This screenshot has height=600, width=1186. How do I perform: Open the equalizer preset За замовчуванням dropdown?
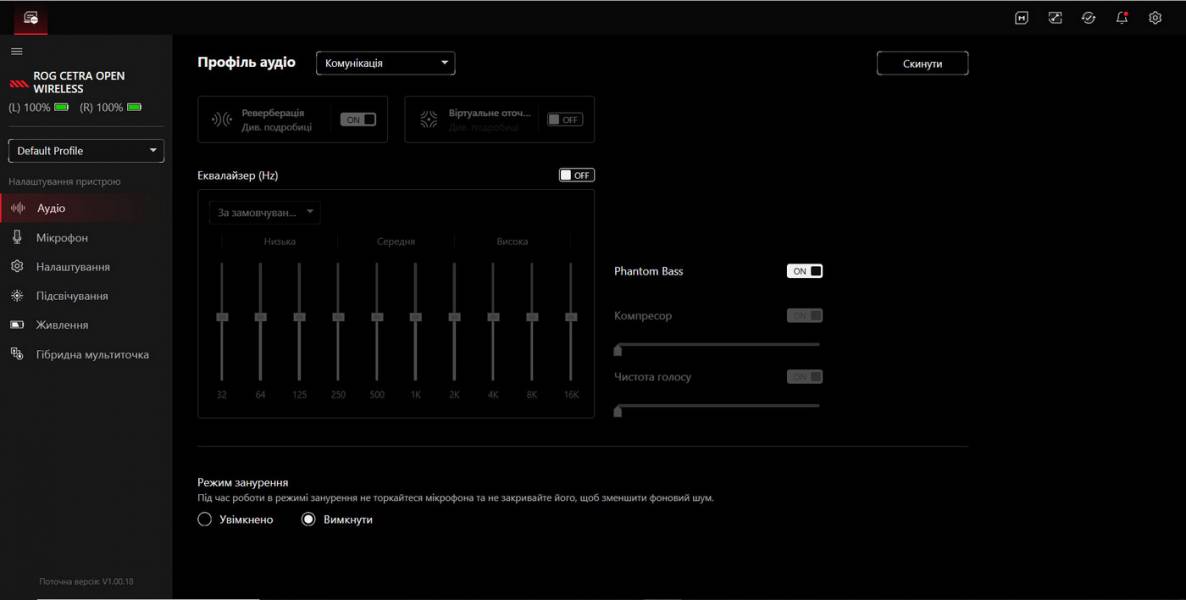tap(265, 212)
